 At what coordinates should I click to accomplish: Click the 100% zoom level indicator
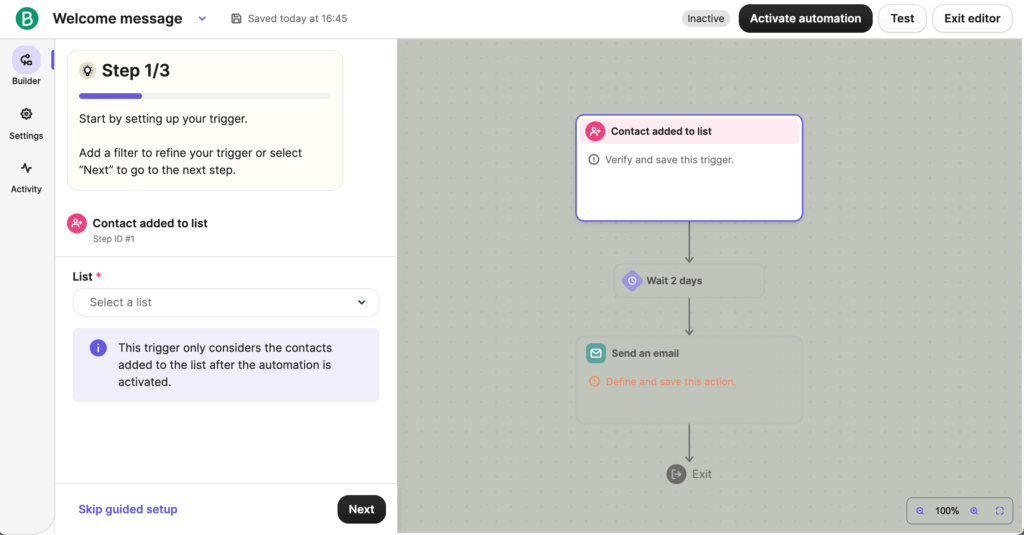tap(947, 511)
